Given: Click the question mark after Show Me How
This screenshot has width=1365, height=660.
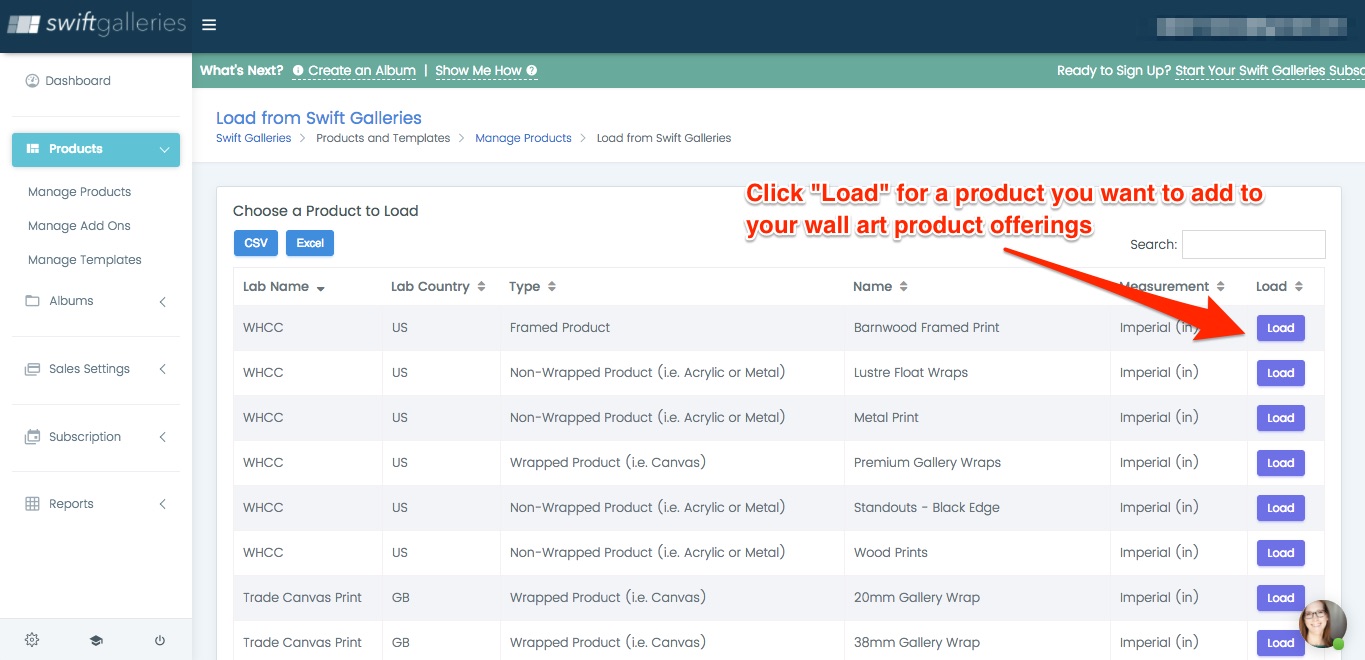Looking at the screenshot, I should point(532,71).
